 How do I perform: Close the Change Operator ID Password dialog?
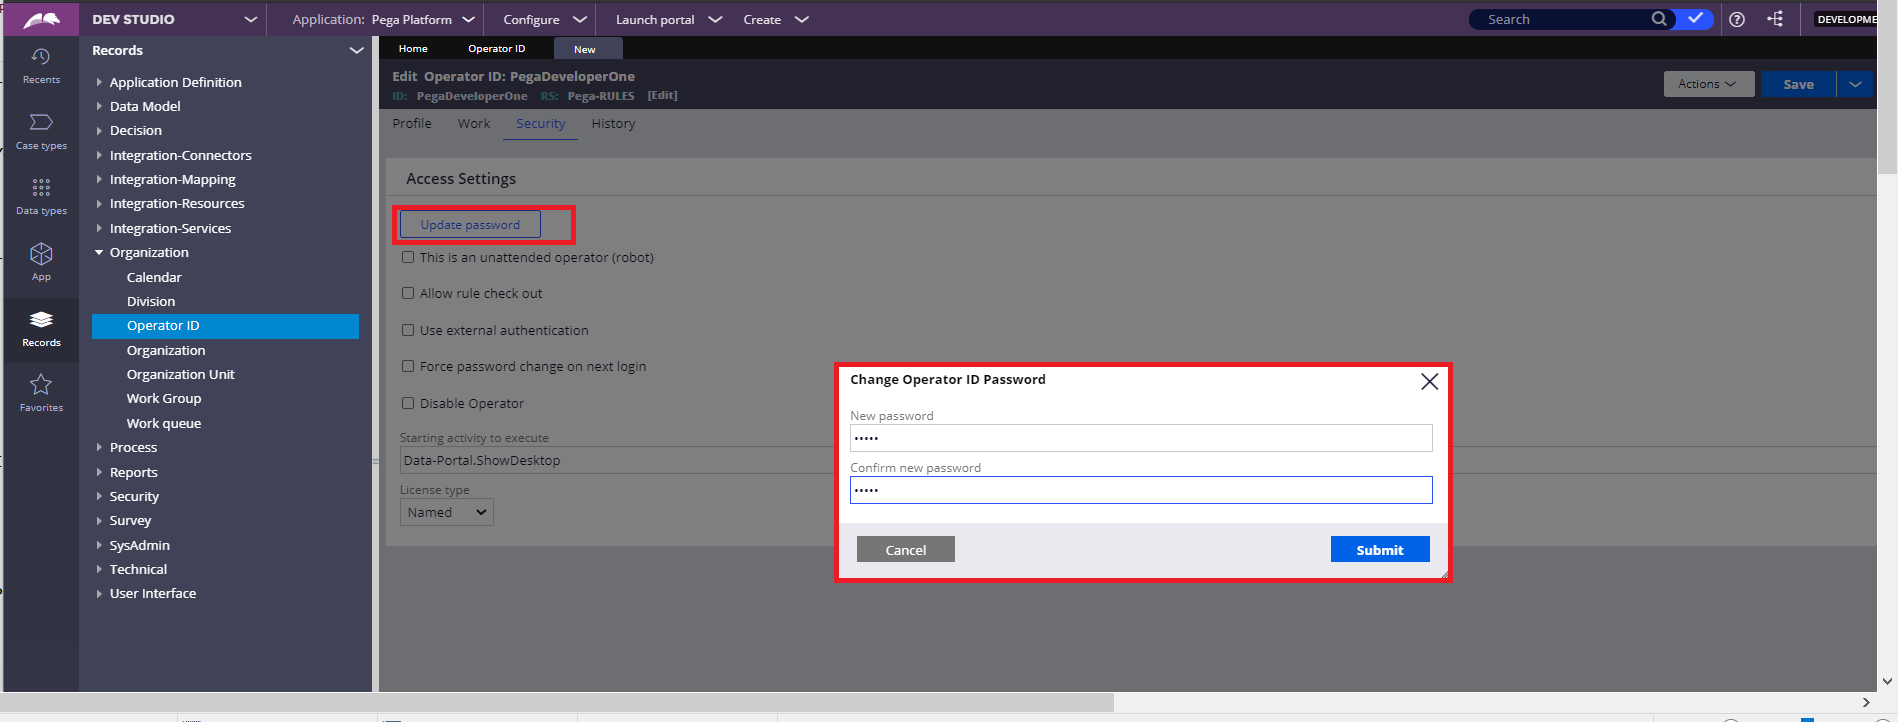(x=1429, y=381)
